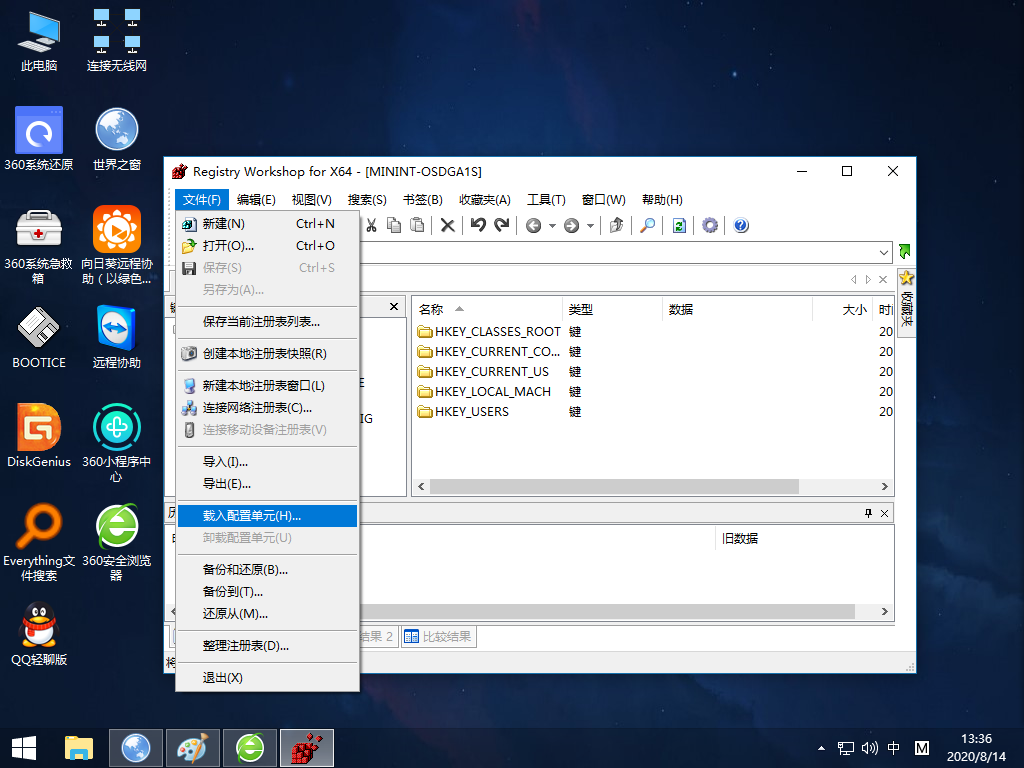
Task: Open the 工具(T) menu
Action: tap(546, 200)
